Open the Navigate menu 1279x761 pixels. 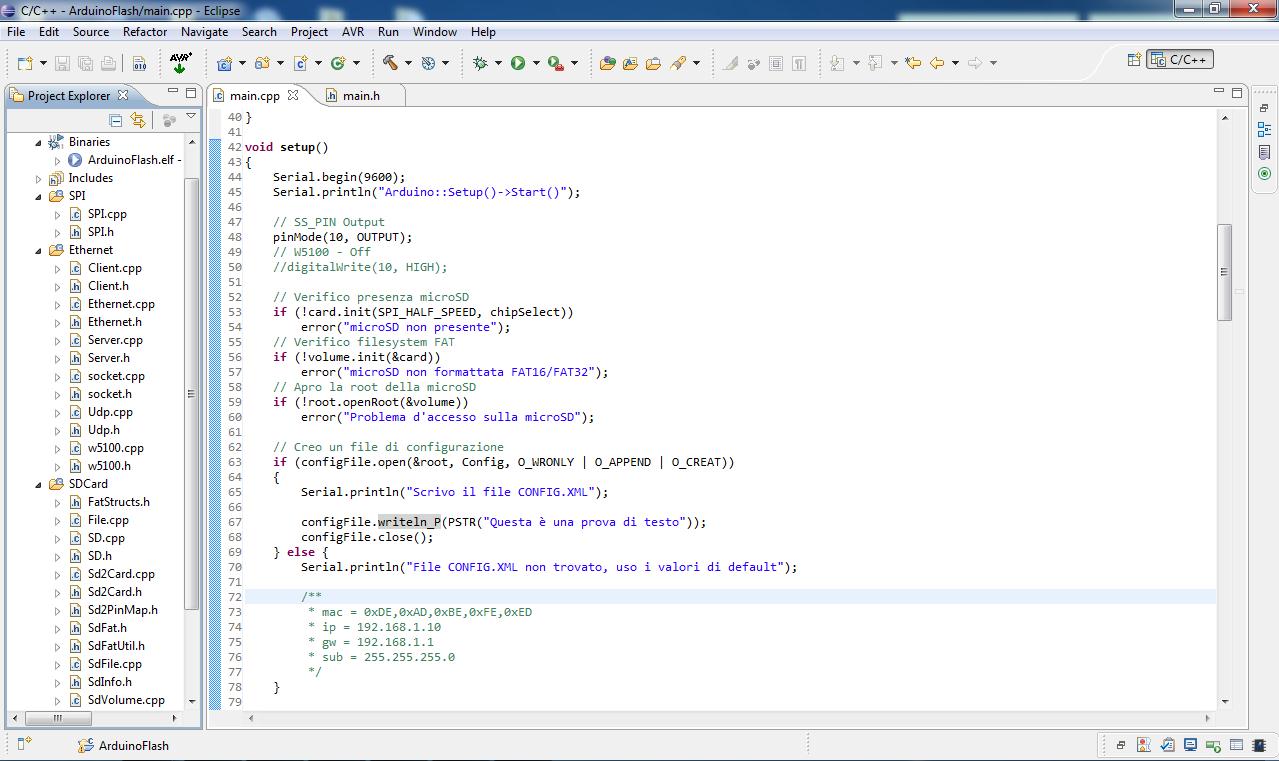(205, 32)
